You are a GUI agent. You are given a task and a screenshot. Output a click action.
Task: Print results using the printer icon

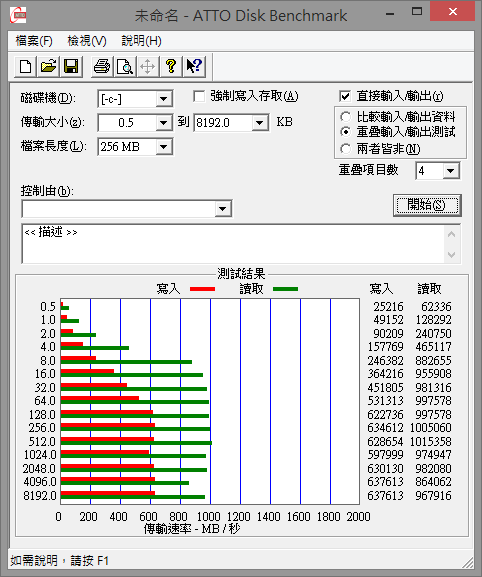point(102,67)
